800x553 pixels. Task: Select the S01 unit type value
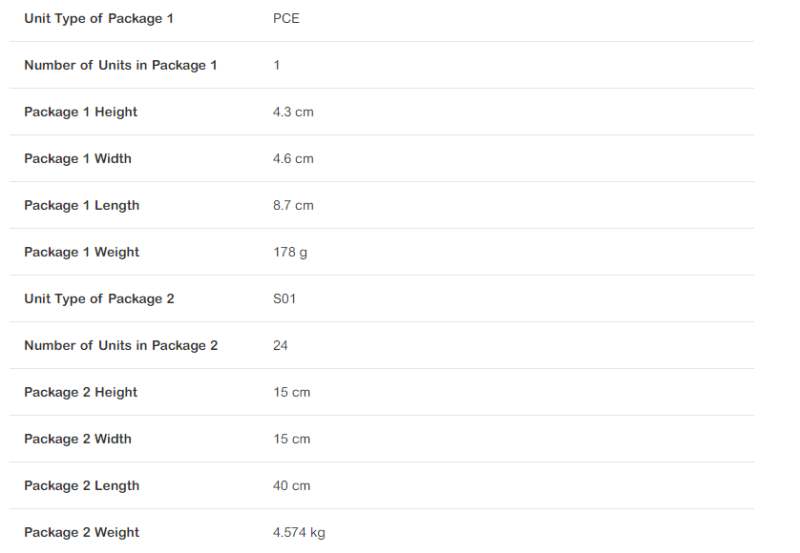coord(285,299)
